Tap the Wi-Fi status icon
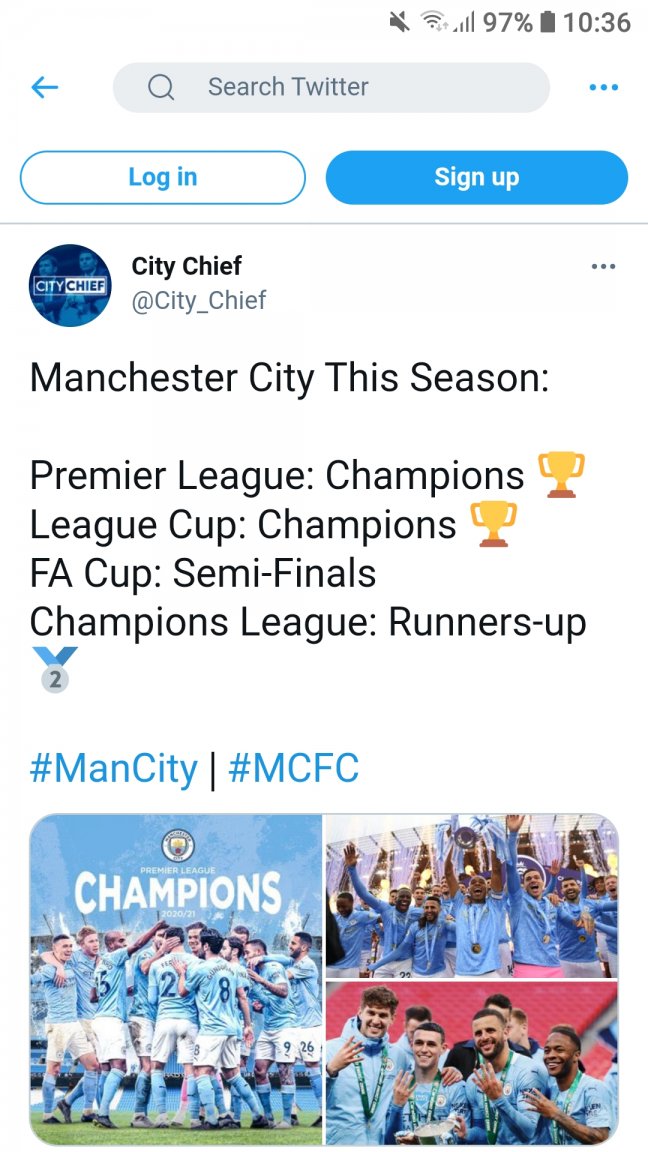 click(433, 22)
